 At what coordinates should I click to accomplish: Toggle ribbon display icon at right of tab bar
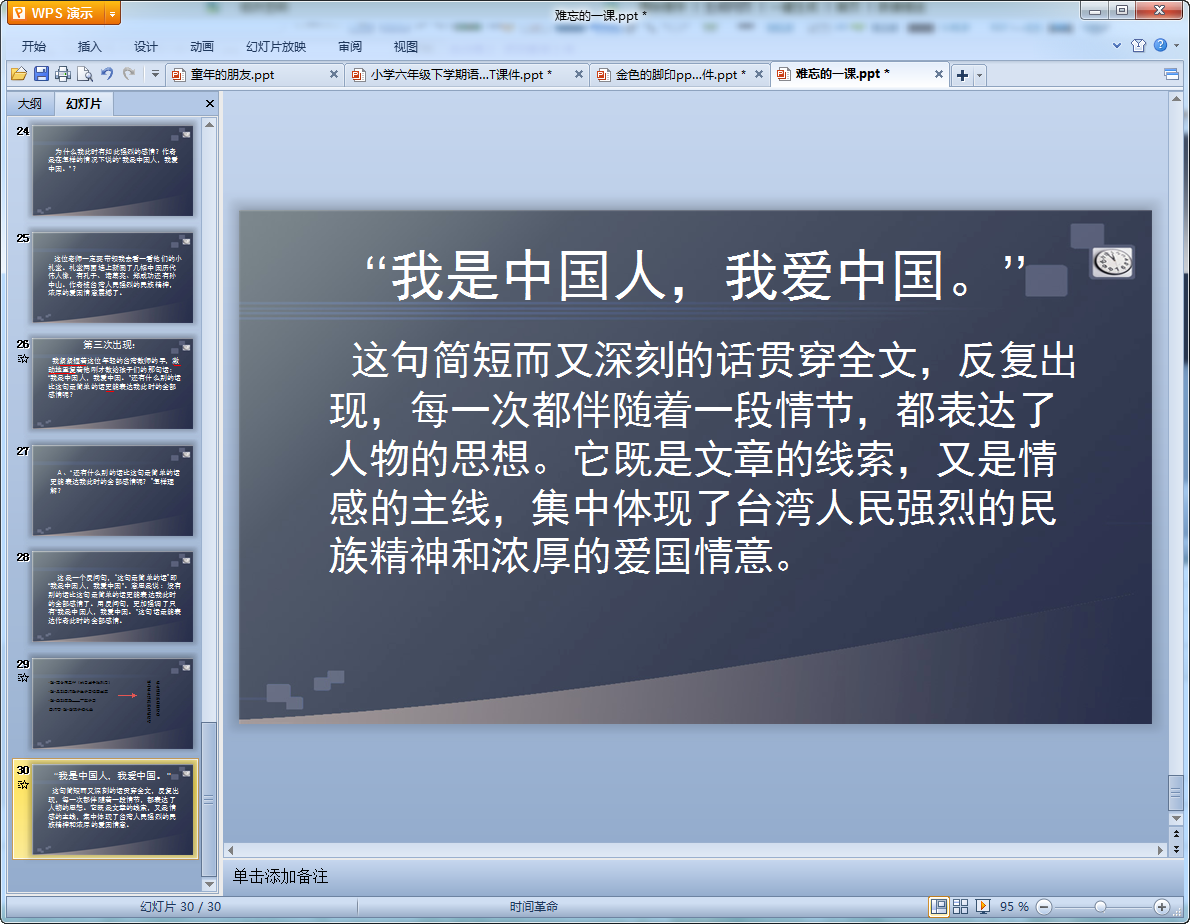[1171, 74]
